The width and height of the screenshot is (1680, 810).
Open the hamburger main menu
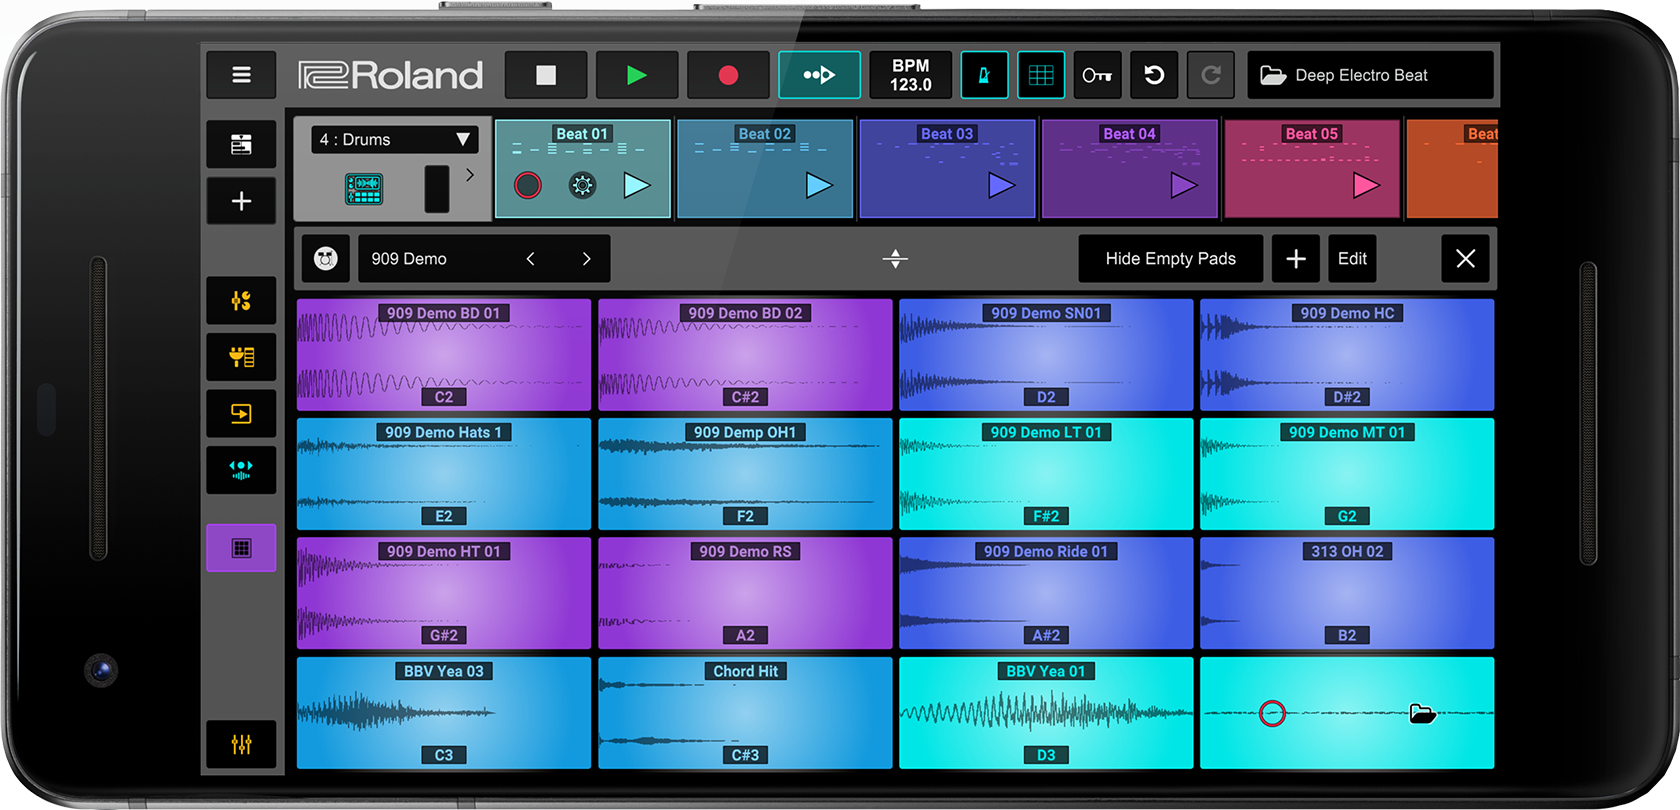241,75
